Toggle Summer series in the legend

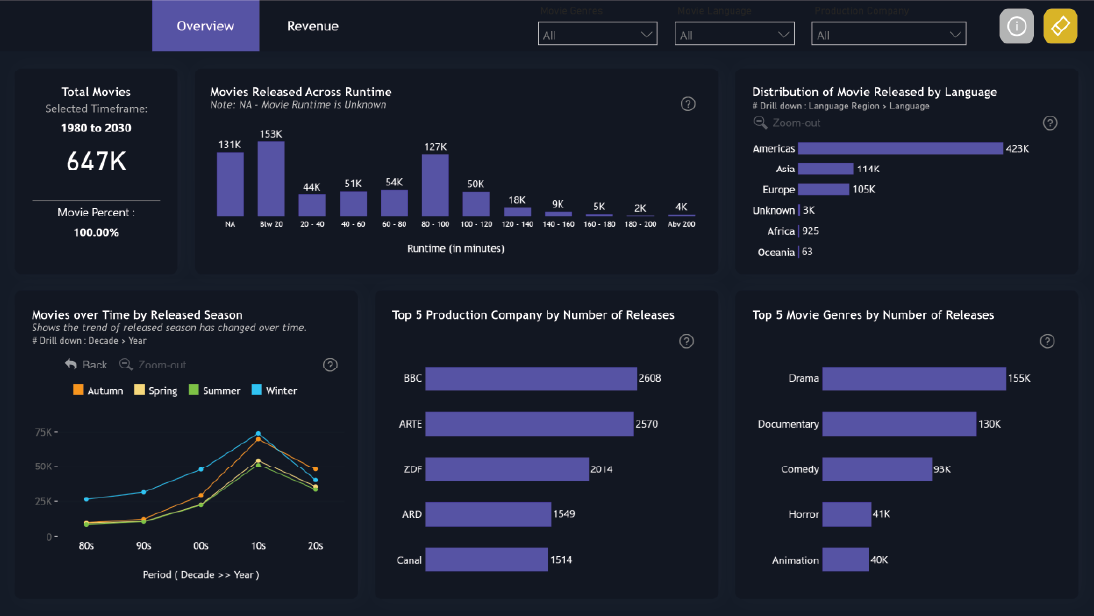[x=214, y=391]
